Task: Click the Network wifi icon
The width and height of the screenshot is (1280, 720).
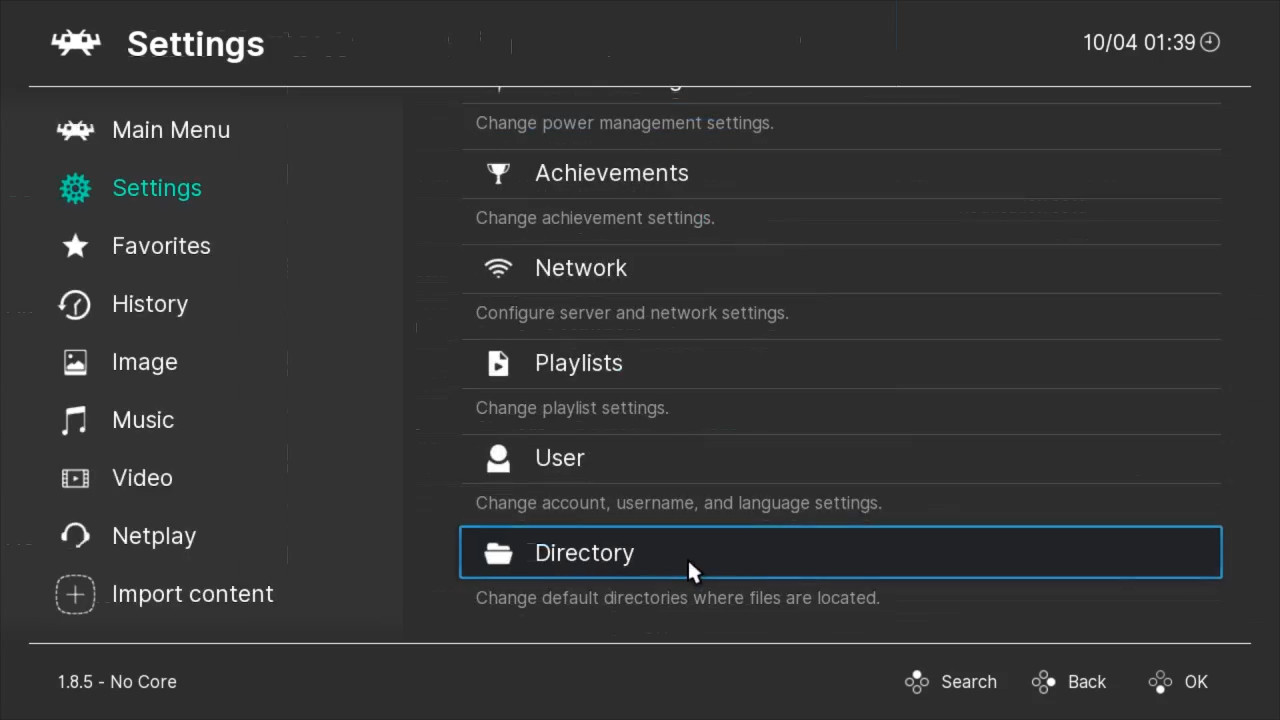Action: tap(498, 268)
